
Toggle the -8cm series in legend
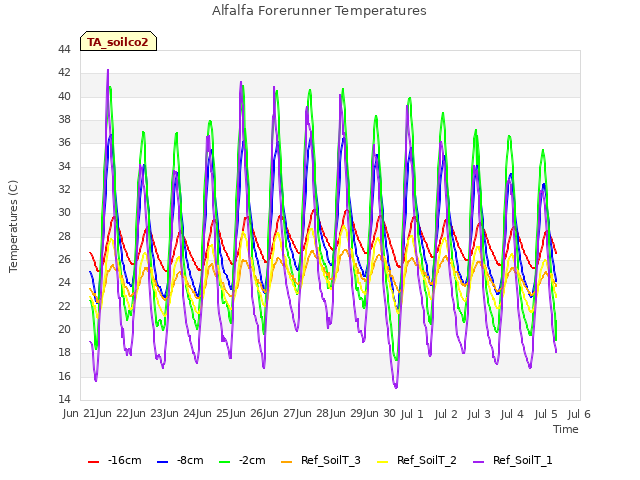pyautogui.click(x=180, y=460)
